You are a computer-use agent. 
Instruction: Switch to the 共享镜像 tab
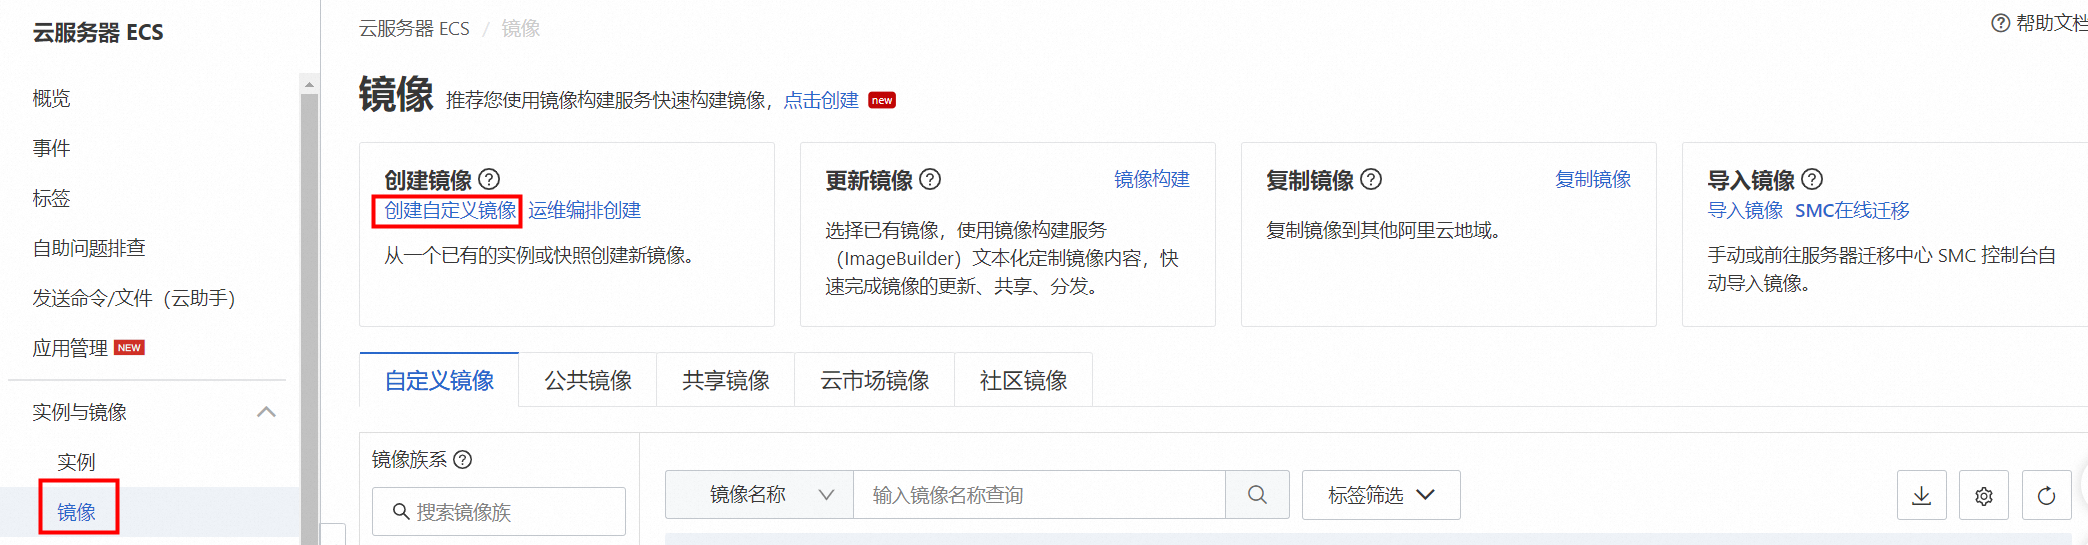(726, 381)
